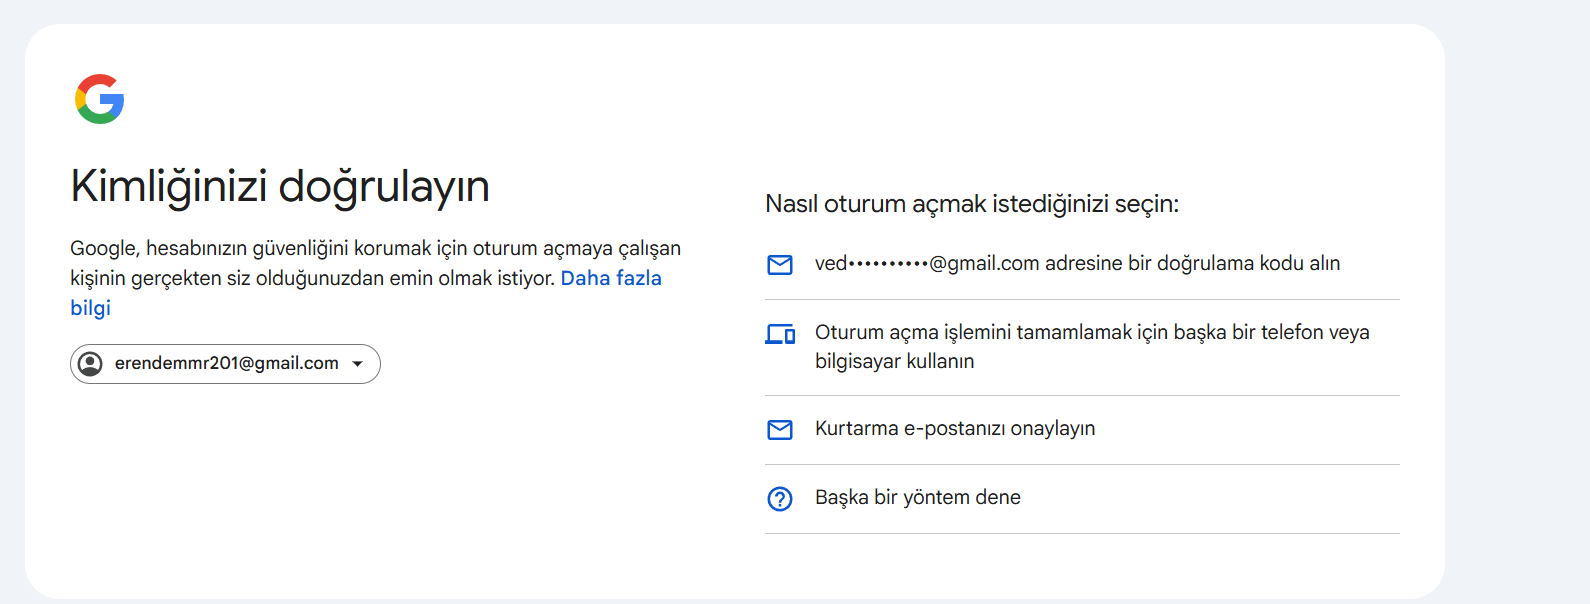1590x604 pixels.
Task: Click paragraph starting 'Google, hesabınızın güvenliğini'
Action: coord(375,278)
